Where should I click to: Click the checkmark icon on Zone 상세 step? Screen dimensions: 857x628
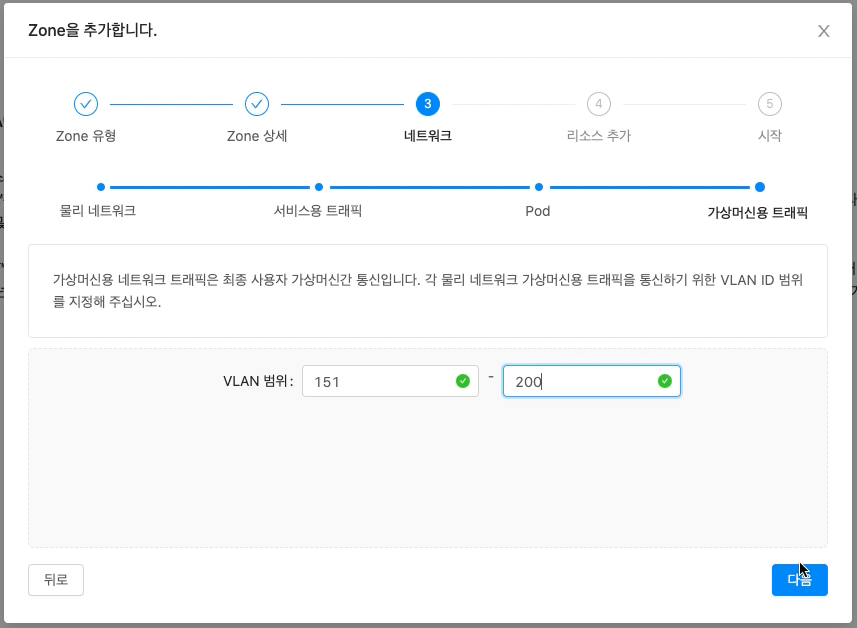pyautogui.click(x=257, y=103)
